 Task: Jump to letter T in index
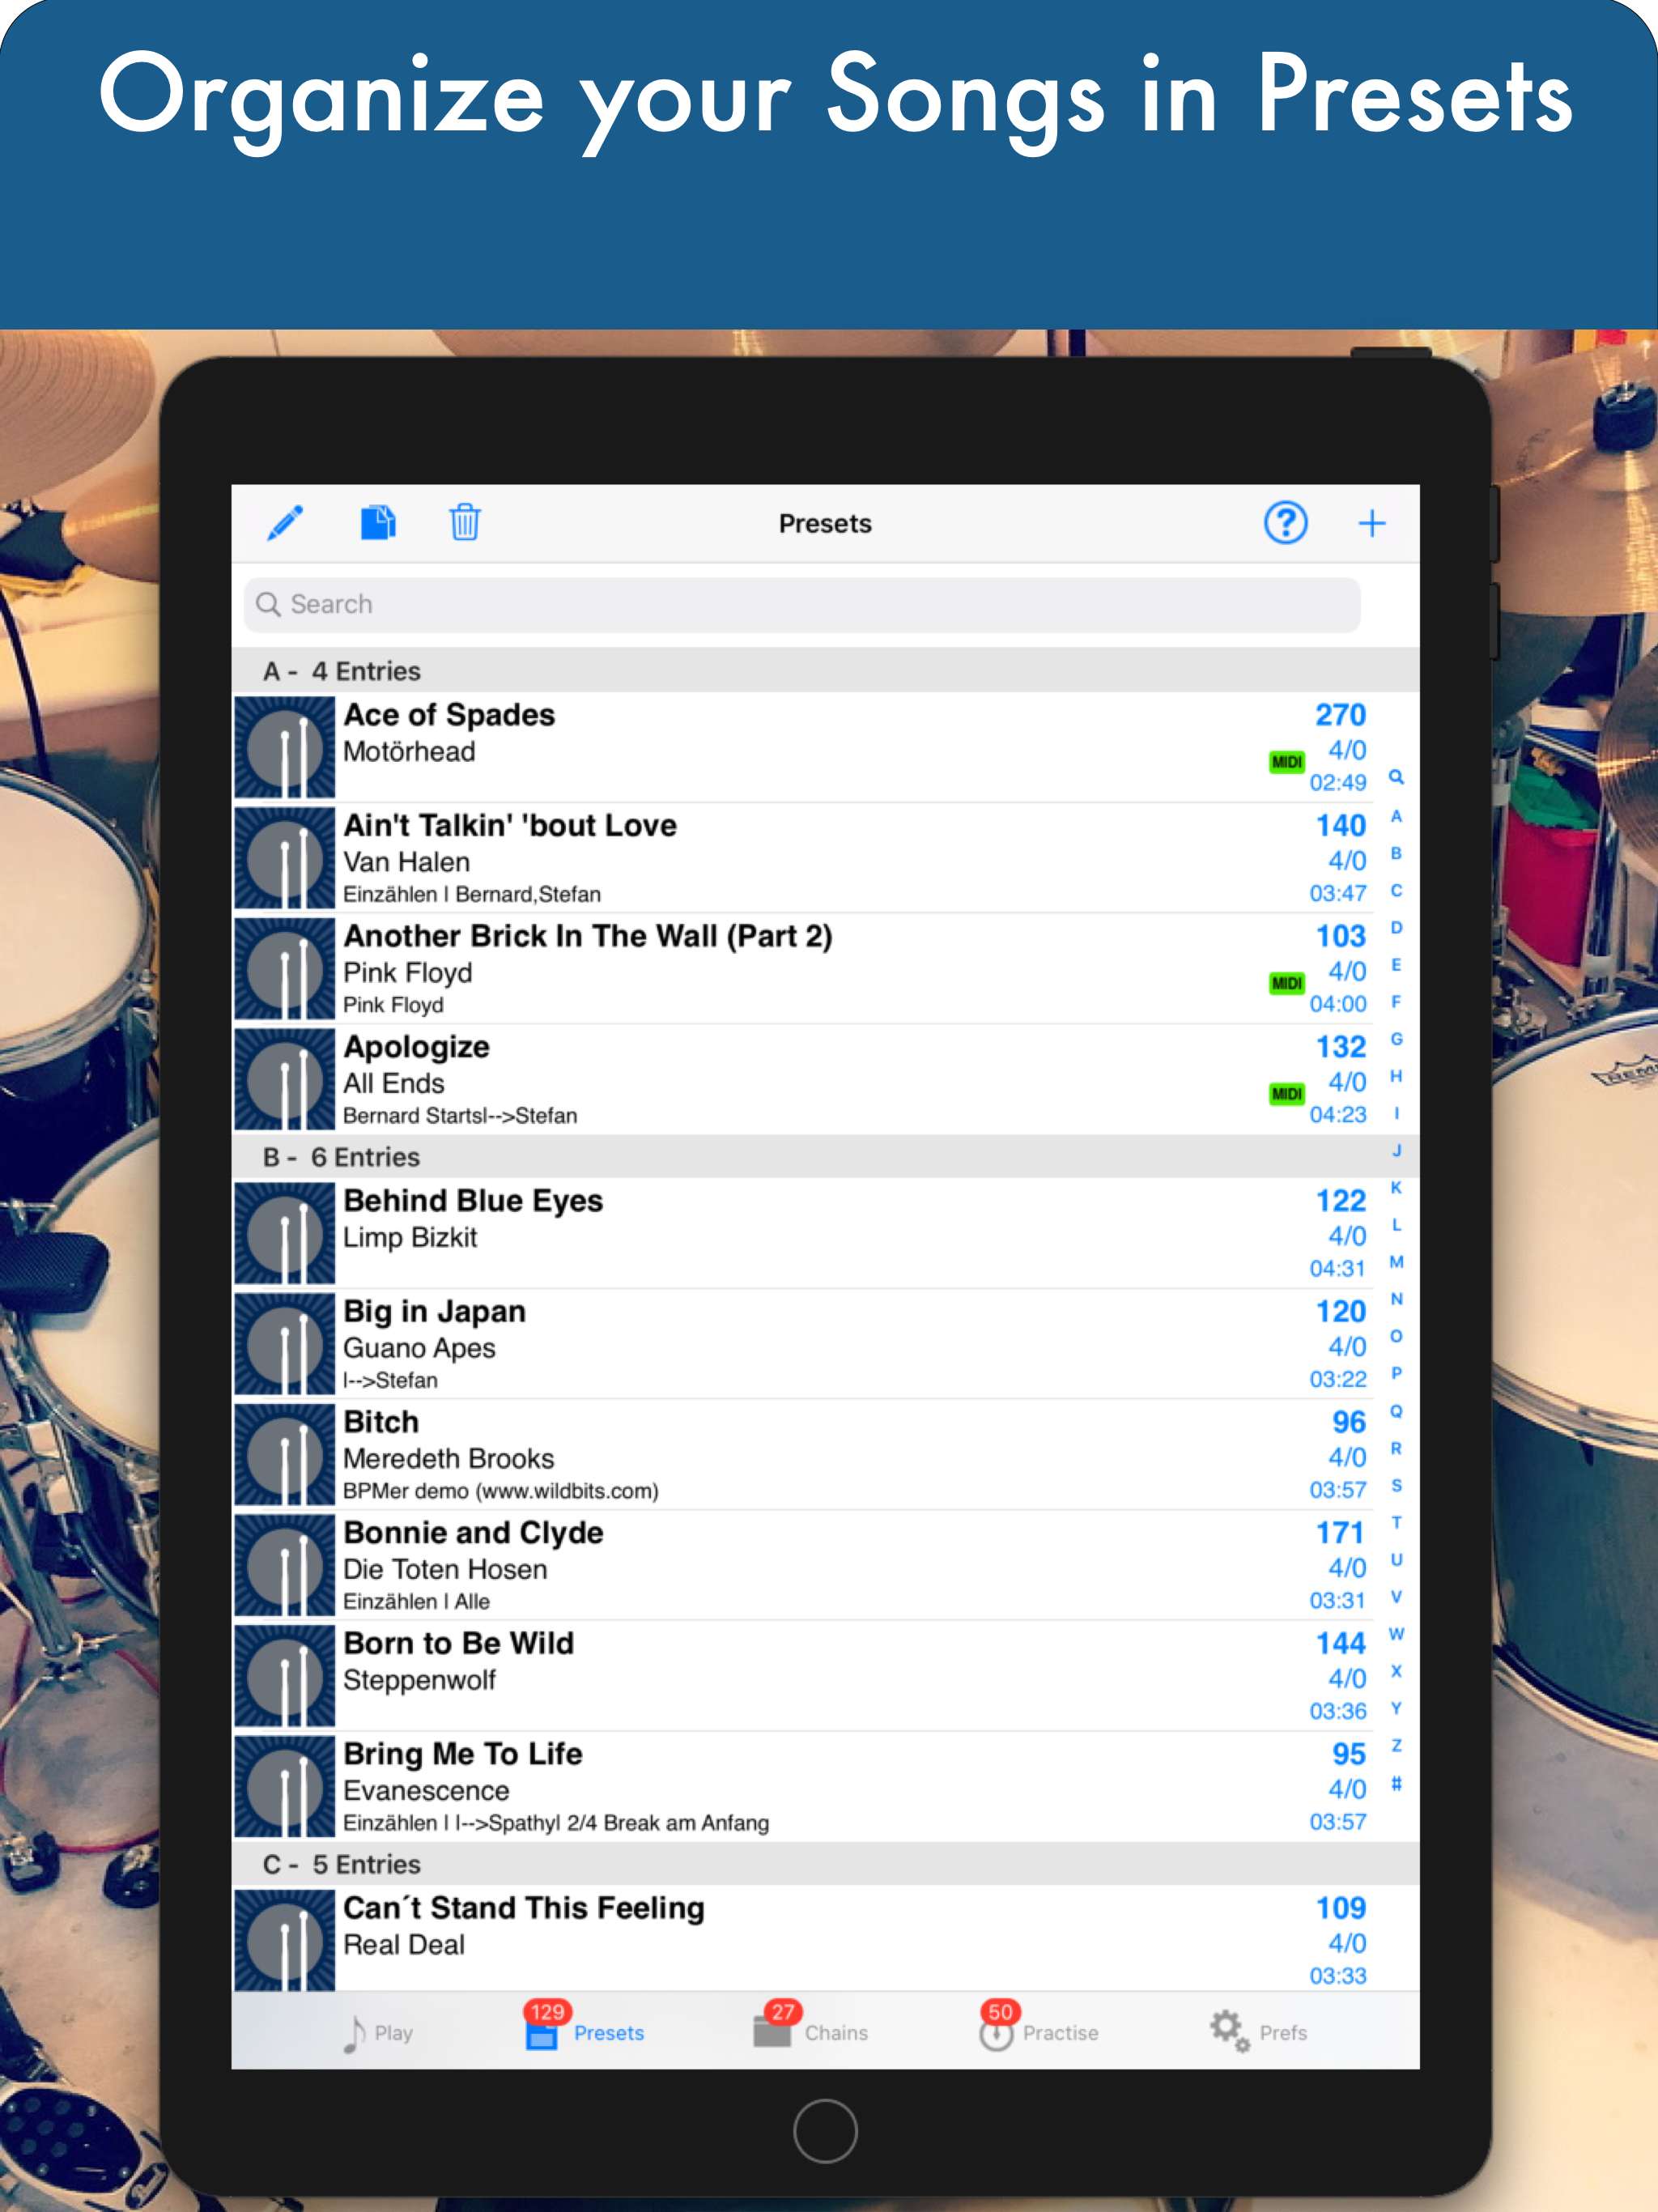click(1396, 1523)
